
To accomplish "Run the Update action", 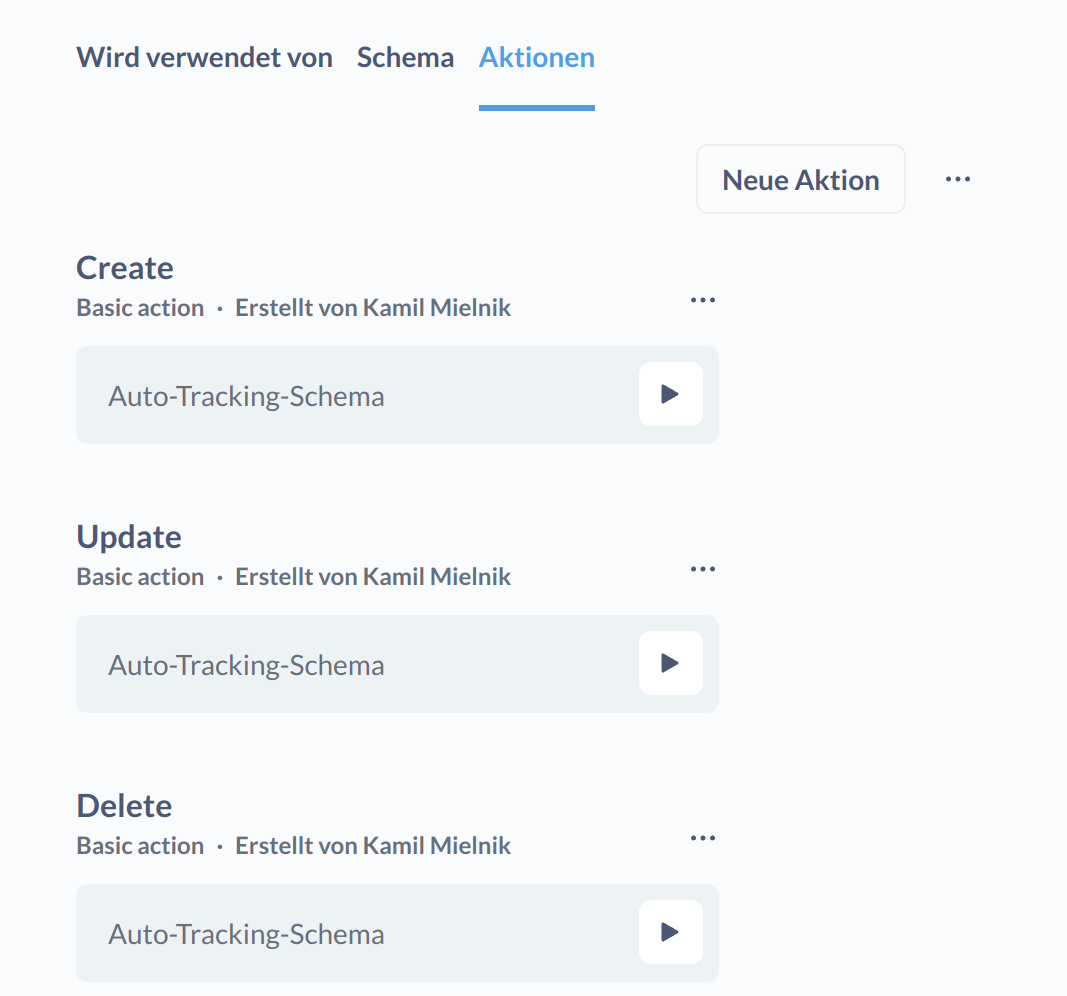I will point(670,663).
